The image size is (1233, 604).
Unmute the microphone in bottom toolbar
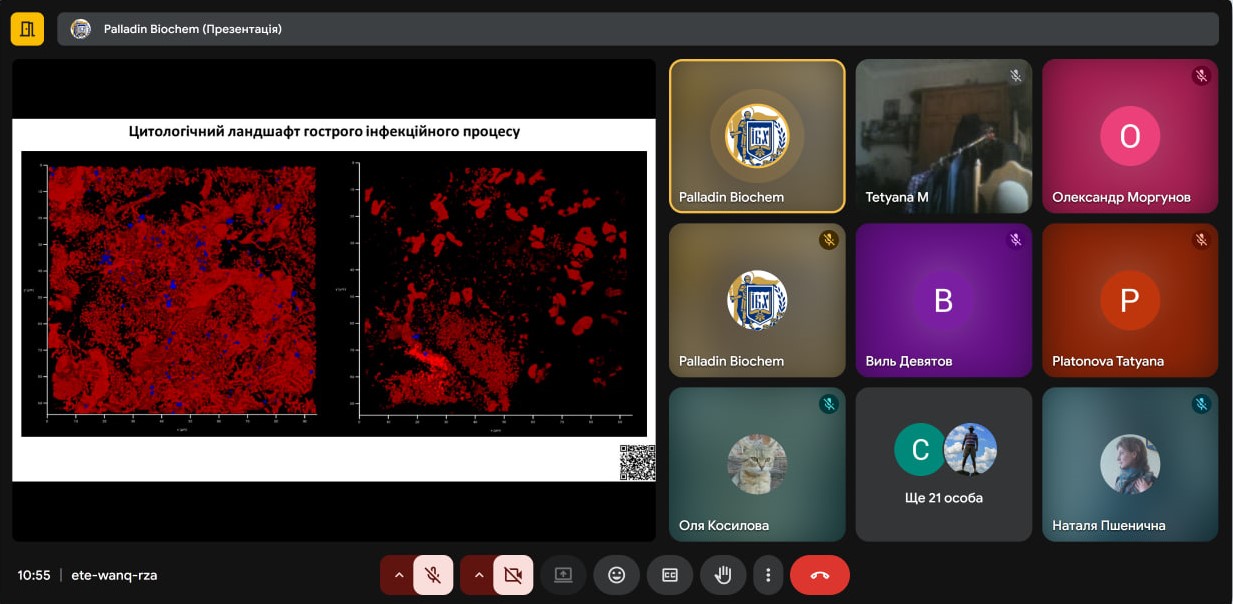[x=433, y=575]
